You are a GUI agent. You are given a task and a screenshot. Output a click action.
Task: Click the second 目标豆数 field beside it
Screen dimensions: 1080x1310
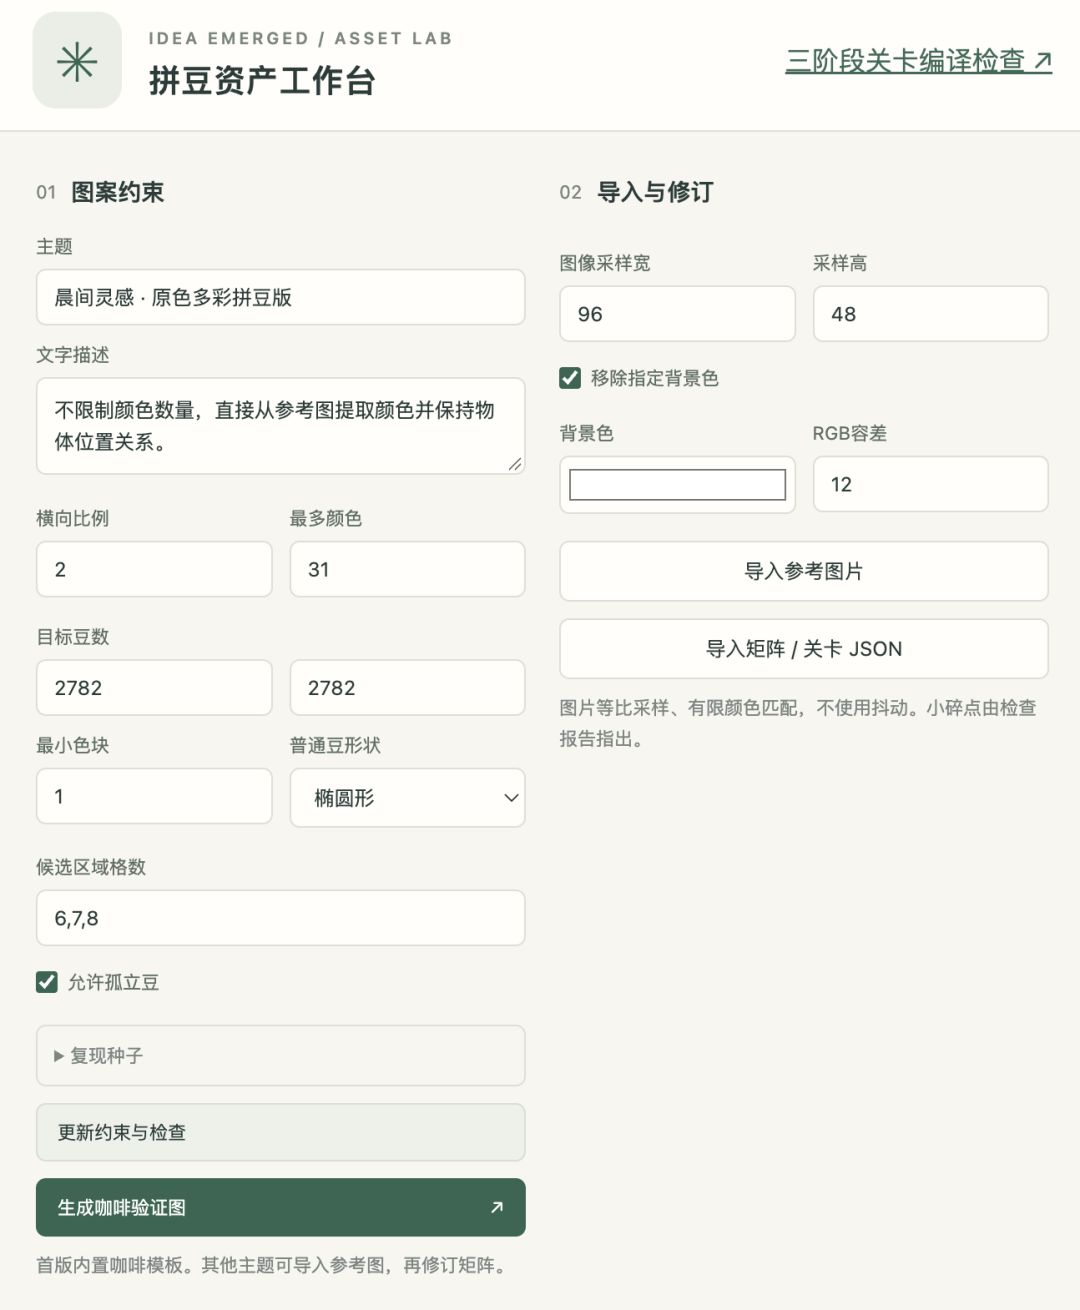click(408, 687)
